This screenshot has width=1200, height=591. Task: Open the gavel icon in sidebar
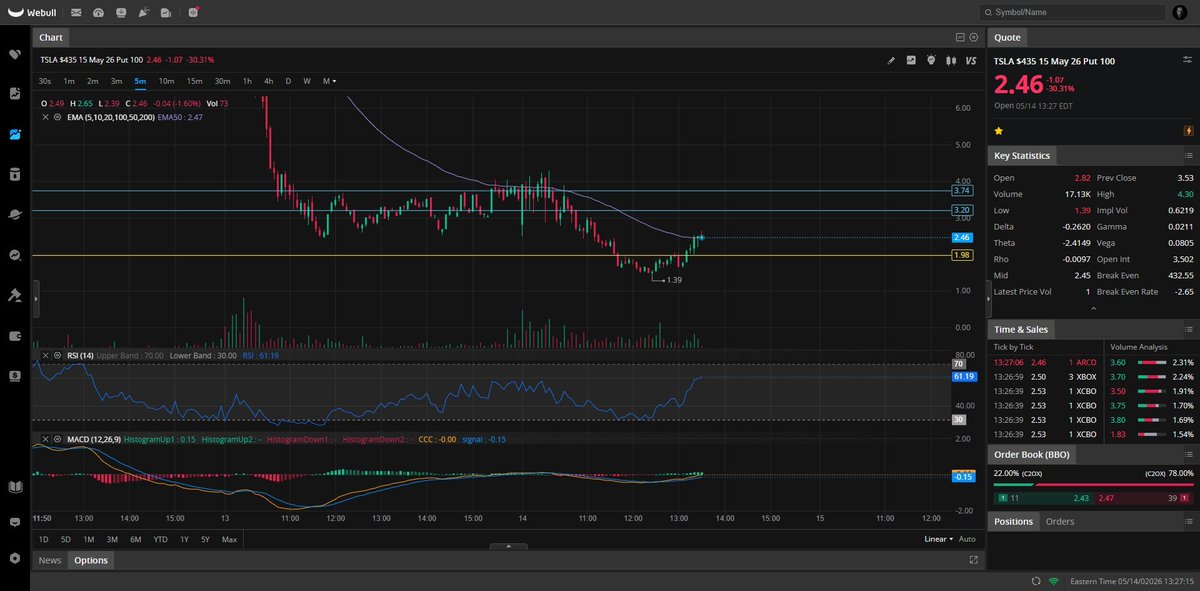point(15,295)
